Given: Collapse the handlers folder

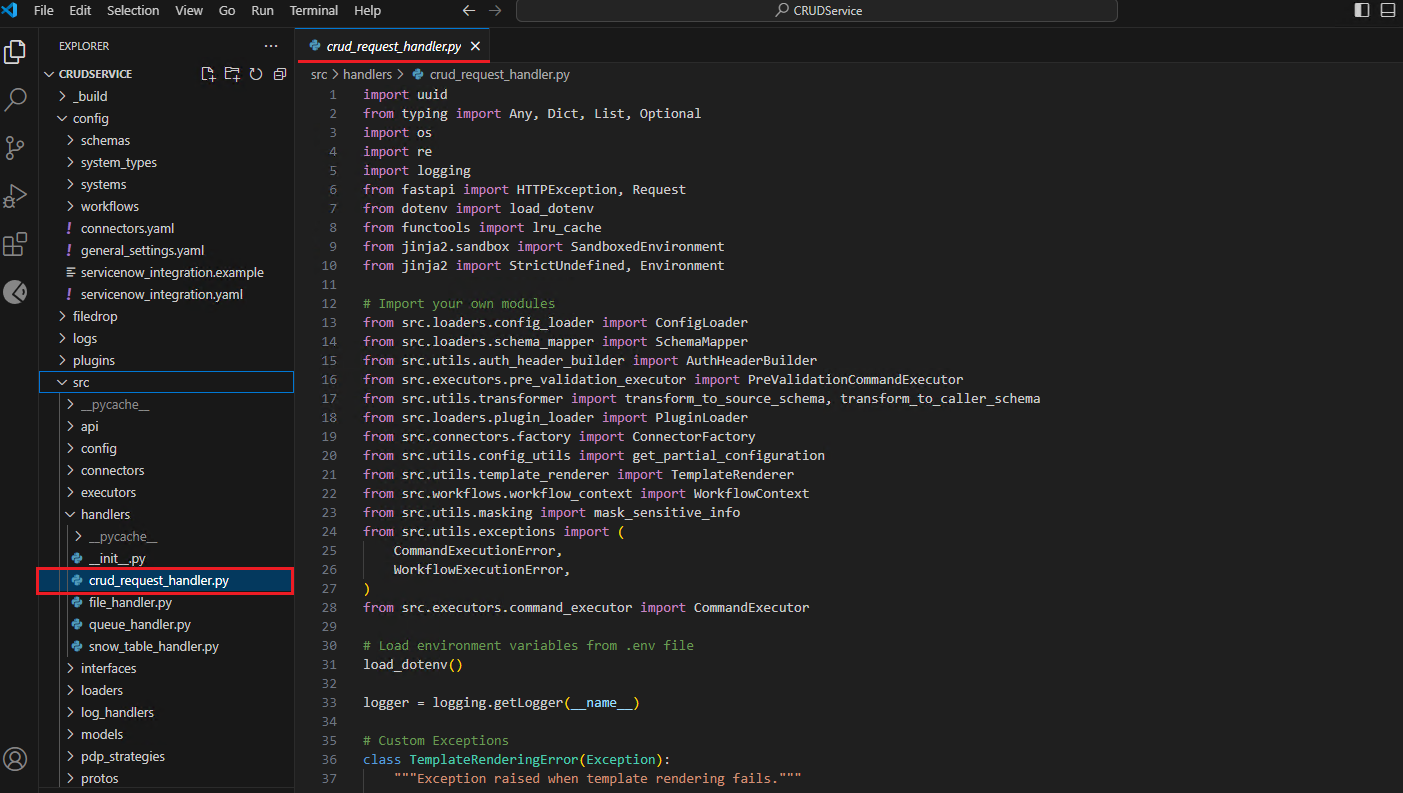Looking at the screenshot, I should [x=166, y=514].
